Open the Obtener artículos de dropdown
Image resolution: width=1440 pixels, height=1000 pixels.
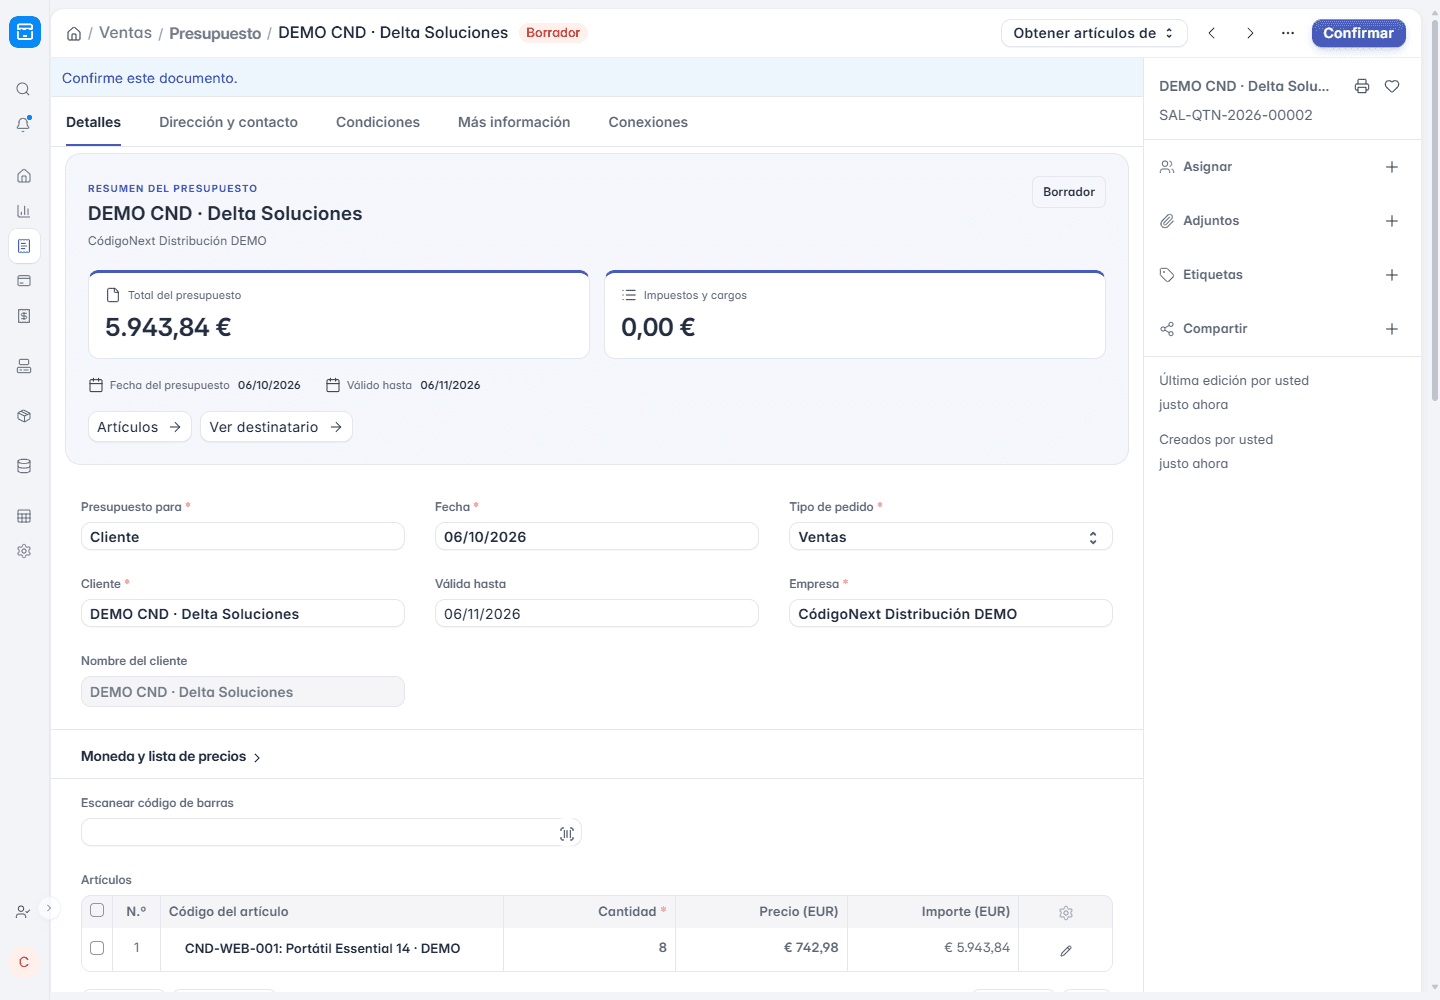[x=1094, y=33]
